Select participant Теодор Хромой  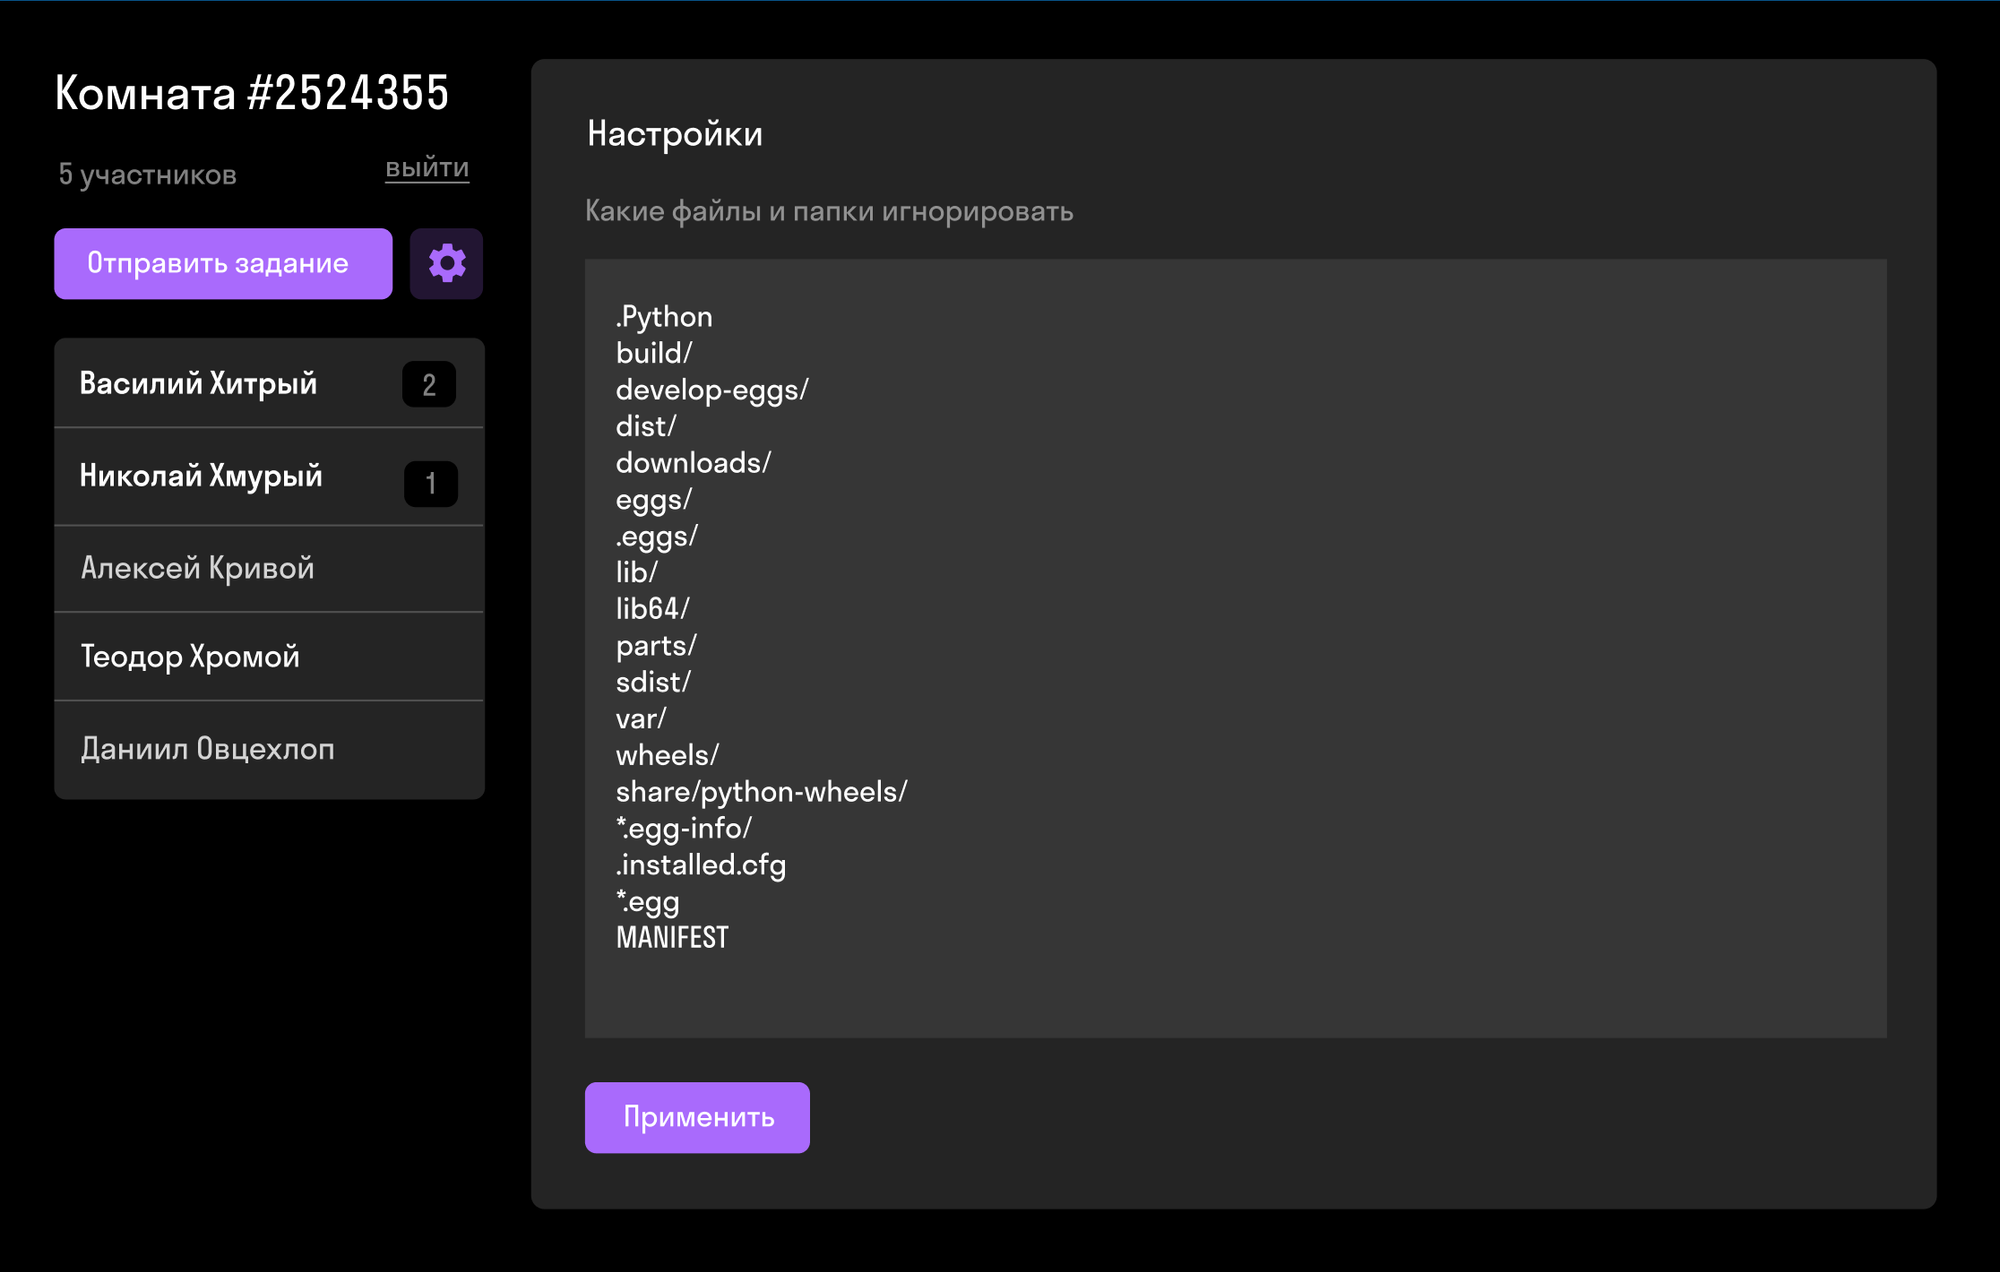tap(269, 657)
